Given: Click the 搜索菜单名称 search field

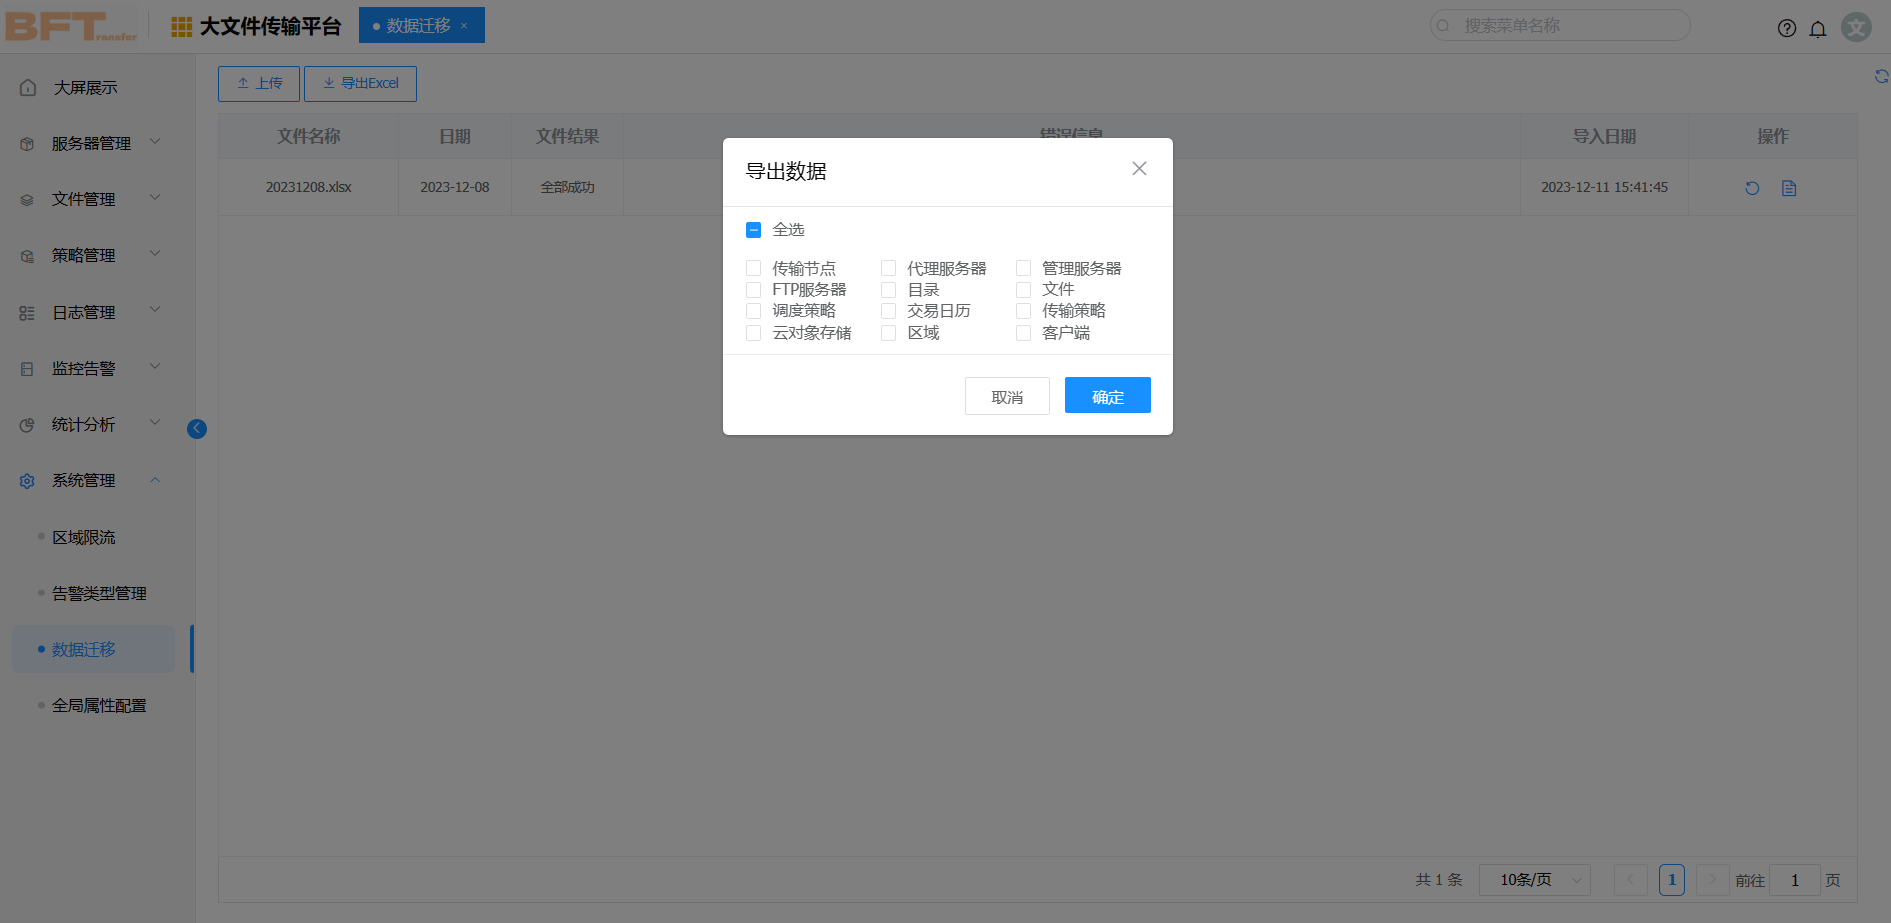Looking at the screenshot, I should point(1565,26).
